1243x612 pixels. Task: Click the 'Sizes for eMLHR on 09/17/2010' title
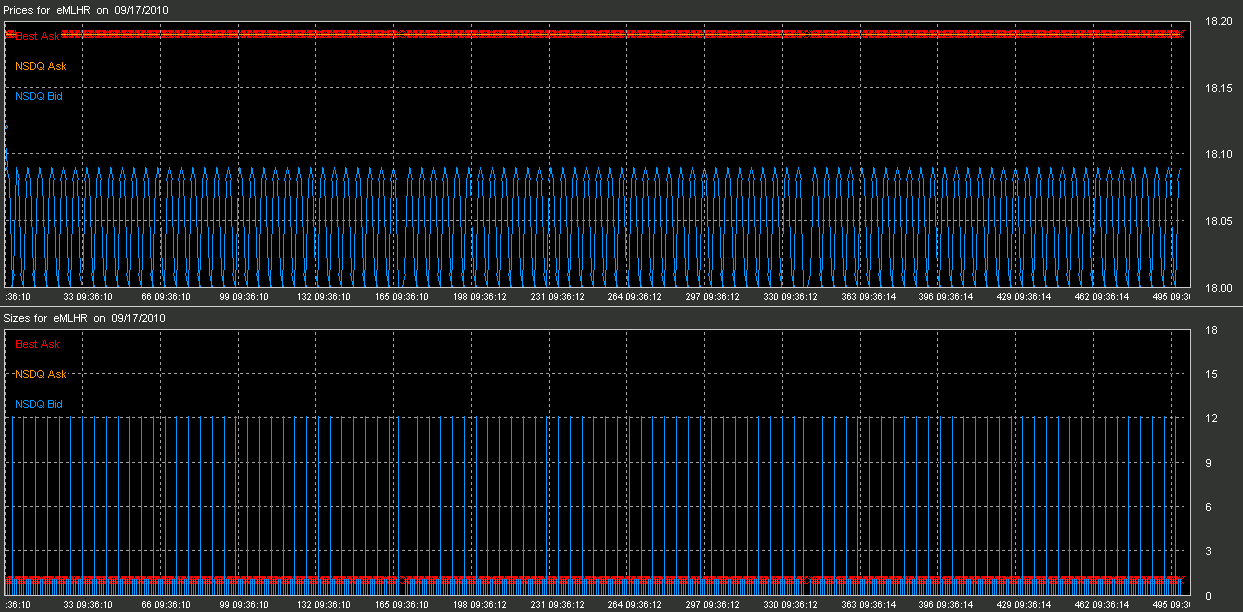click(85, 318)
